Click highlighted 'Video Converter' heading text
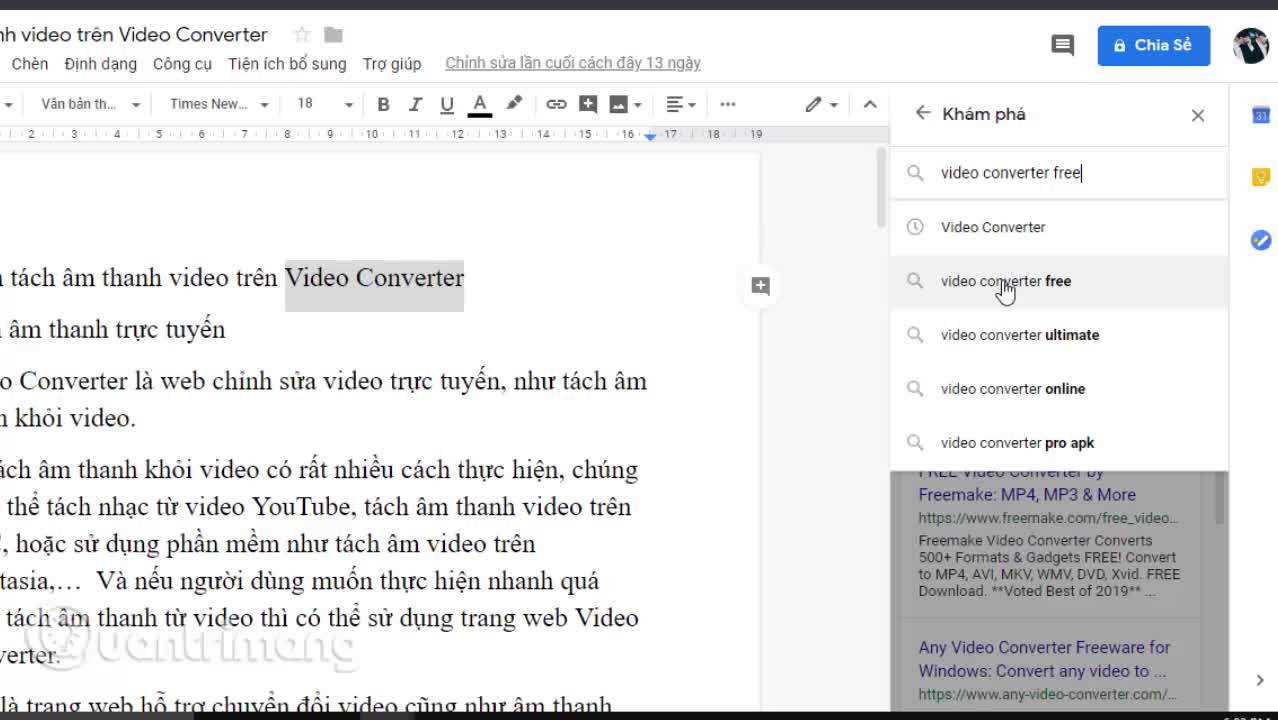Image resolution: width=1278 pixels, height=720 pixels. click(374, 278)
